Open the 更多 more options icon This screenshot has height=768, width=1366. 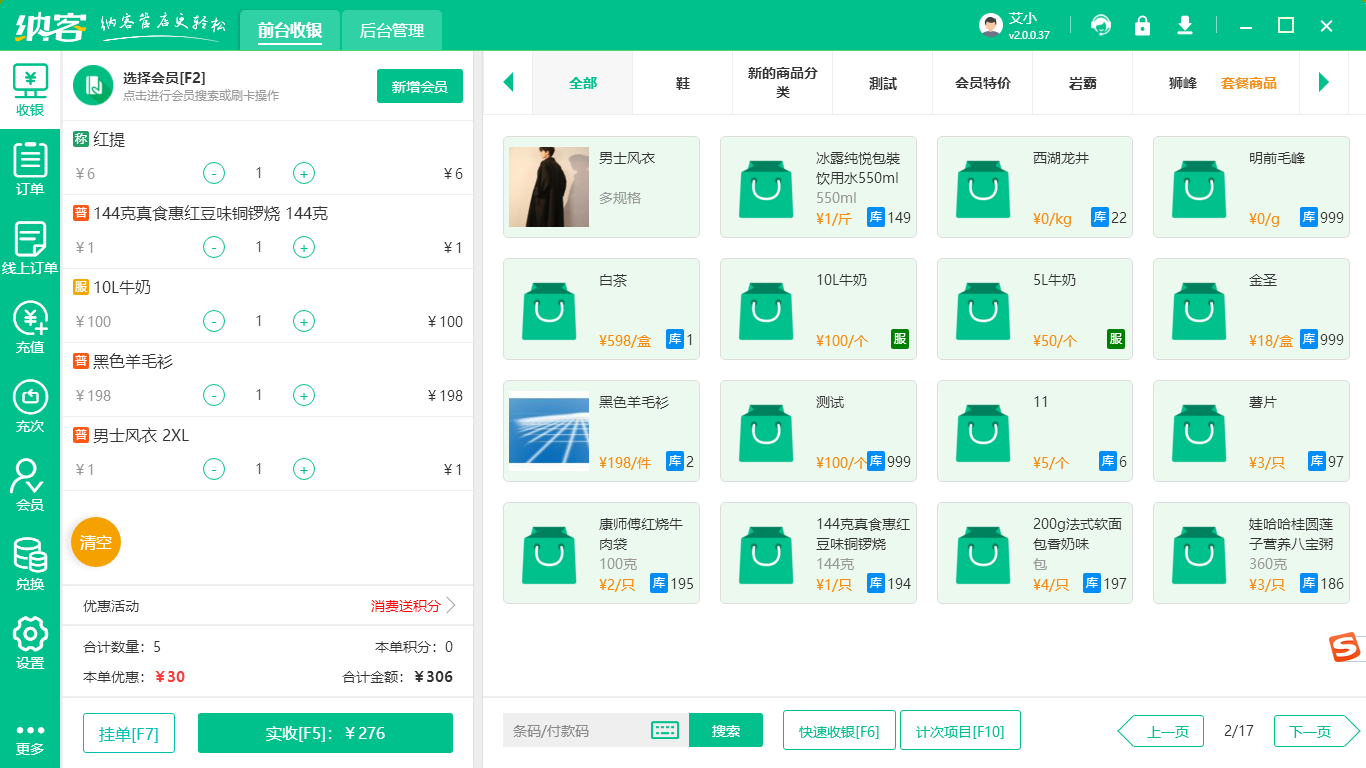(x=30, y=740)
